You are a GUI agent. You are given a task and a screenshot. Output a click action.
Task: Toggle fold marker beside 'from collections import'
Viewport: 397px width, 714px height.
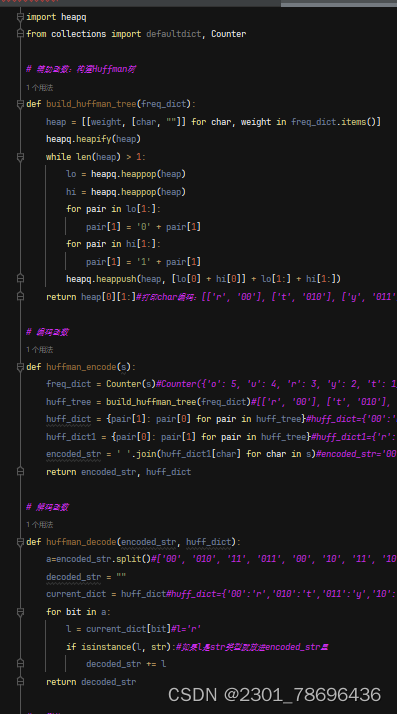coord(20,34)
